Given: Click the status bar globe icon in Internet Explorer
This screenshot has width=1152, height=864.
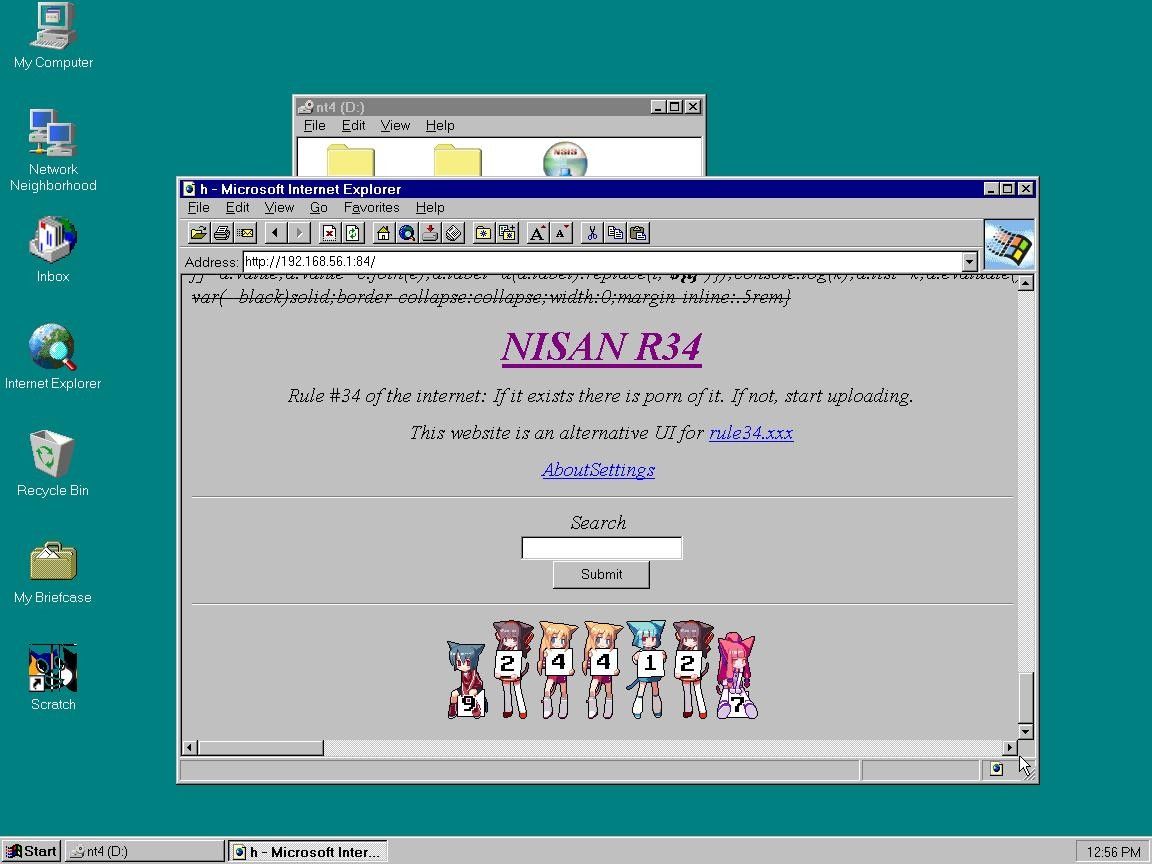Looking at the screenshot, I should pyautogui.click(x=996, y=769).
